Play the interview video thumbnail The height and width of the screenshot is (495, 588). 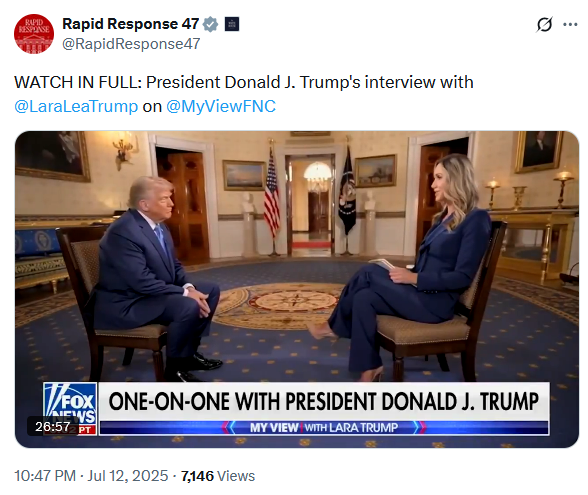coord(297,289)
